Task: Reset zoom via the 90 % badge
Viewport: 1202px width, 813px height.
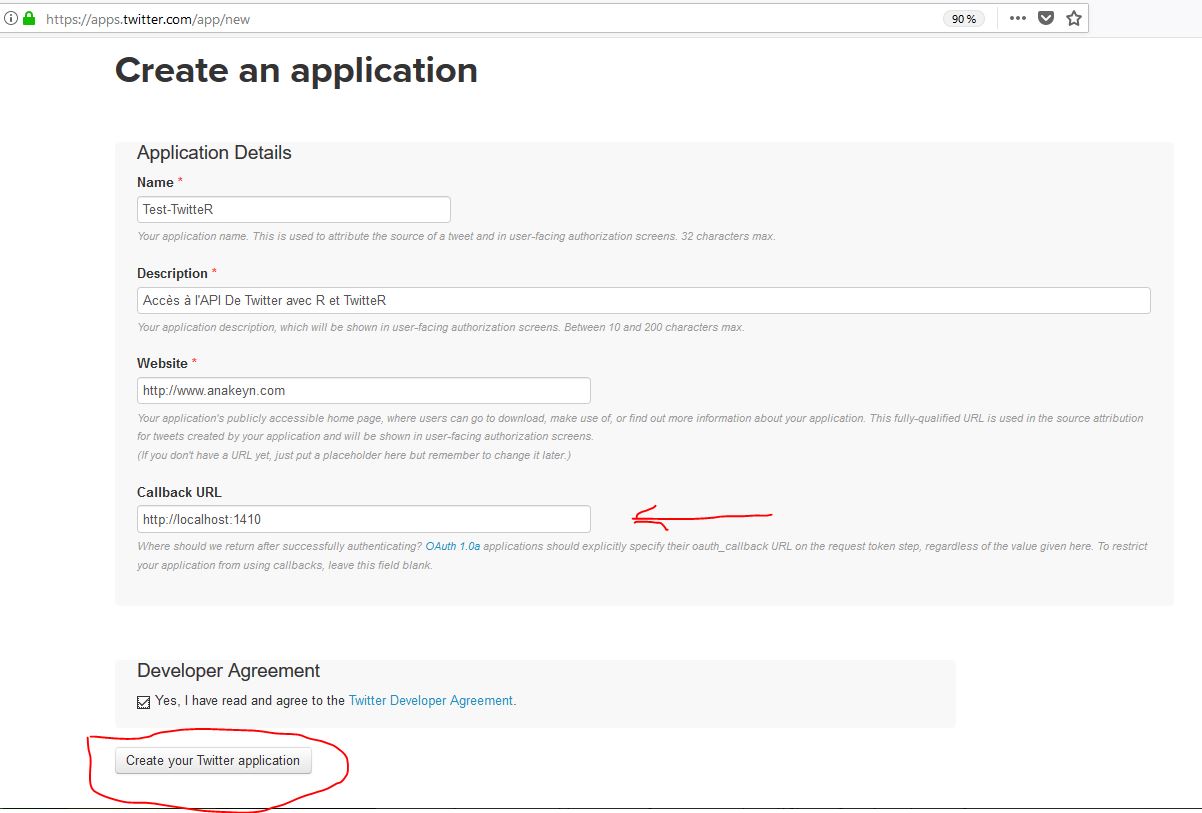Action: click(x=964, y=18)
